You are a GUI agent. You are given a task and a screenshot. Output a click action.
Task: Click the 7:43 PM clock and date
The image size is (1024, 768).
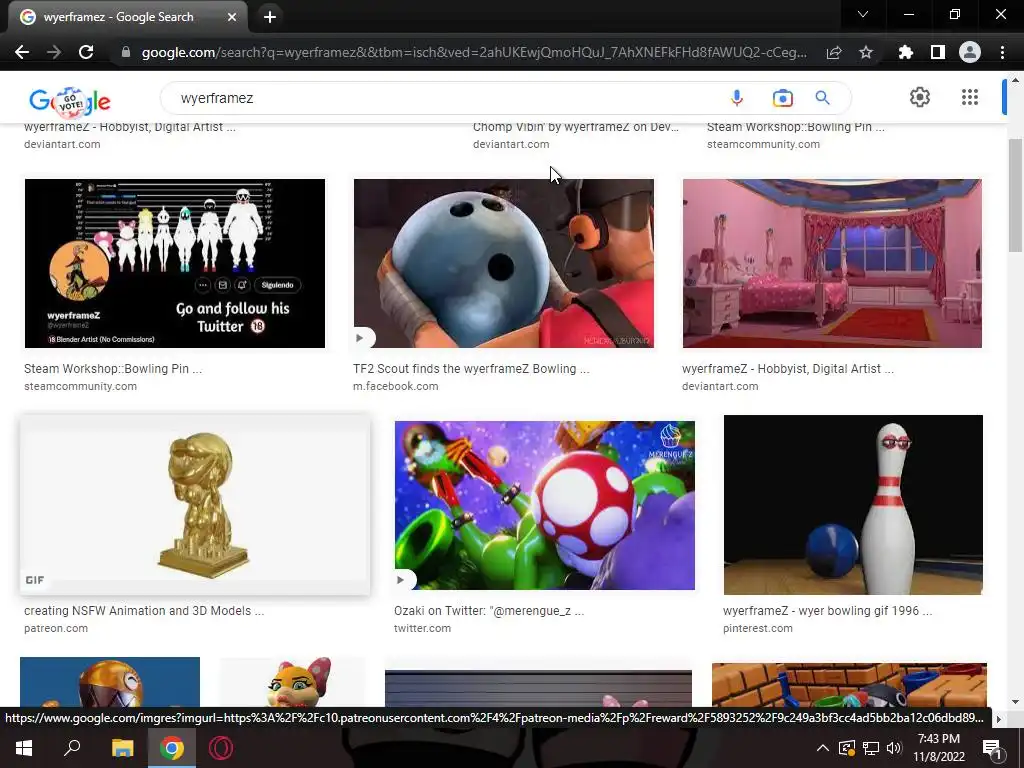(938, 748)
